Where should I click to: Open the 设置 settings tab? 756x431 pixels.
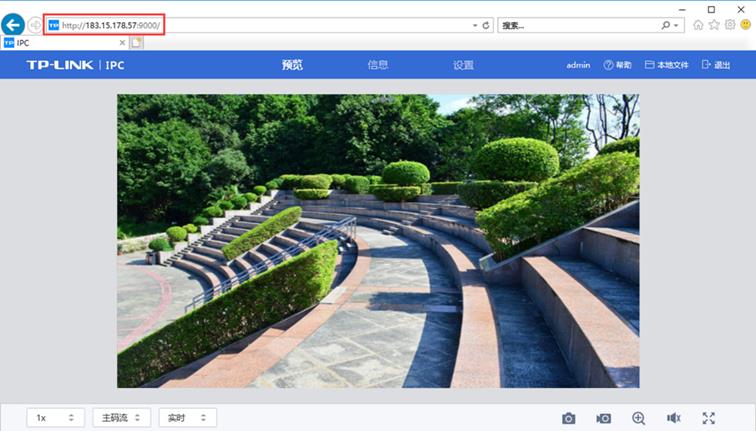pos(463,65)
